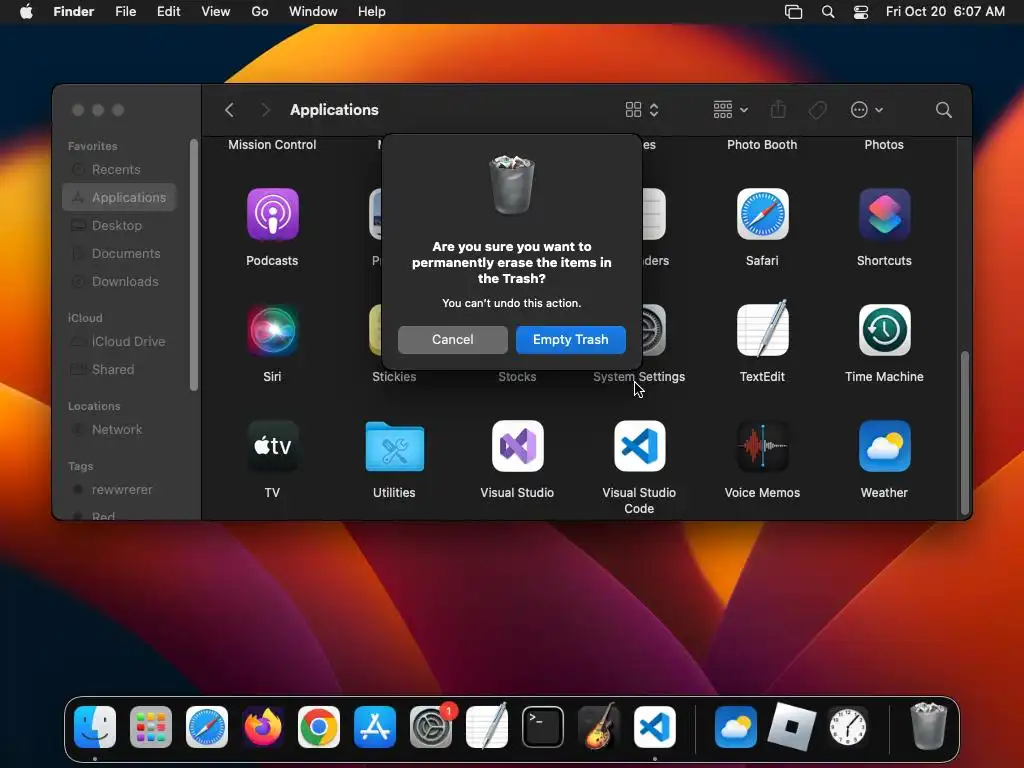Open the Help menu
Viewport: 1024px width, 768px height.
point(372,12)
